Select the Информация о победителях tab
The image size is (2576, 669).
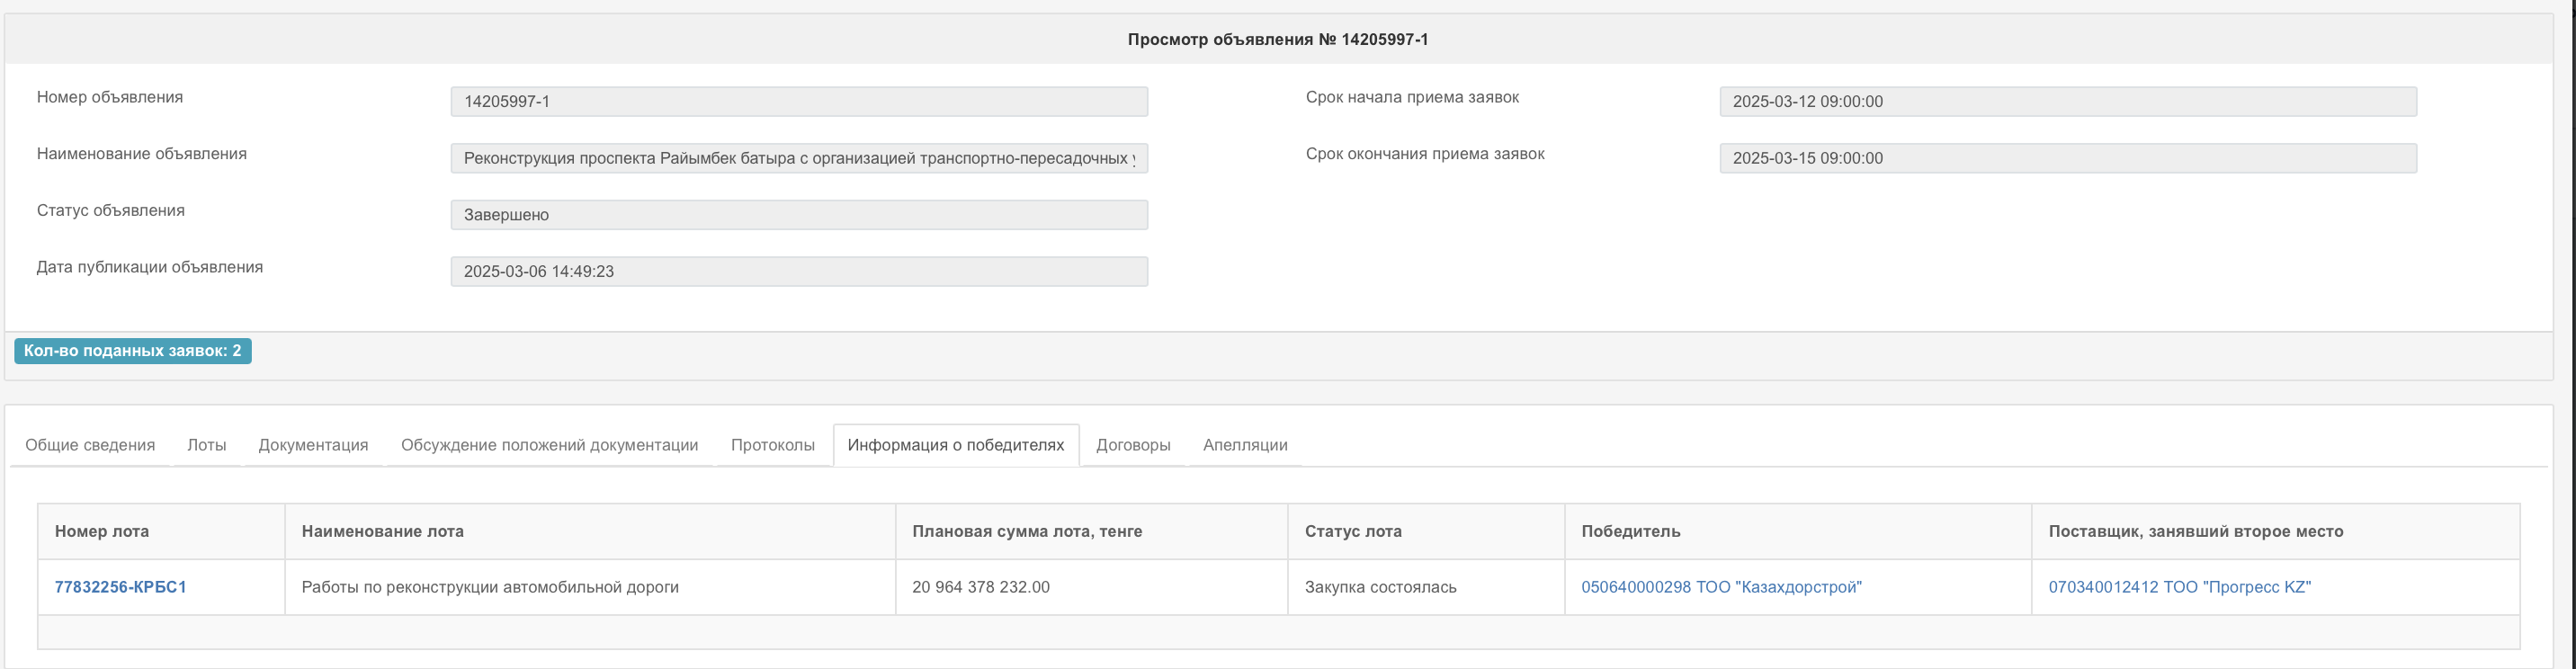click(956, 445)
